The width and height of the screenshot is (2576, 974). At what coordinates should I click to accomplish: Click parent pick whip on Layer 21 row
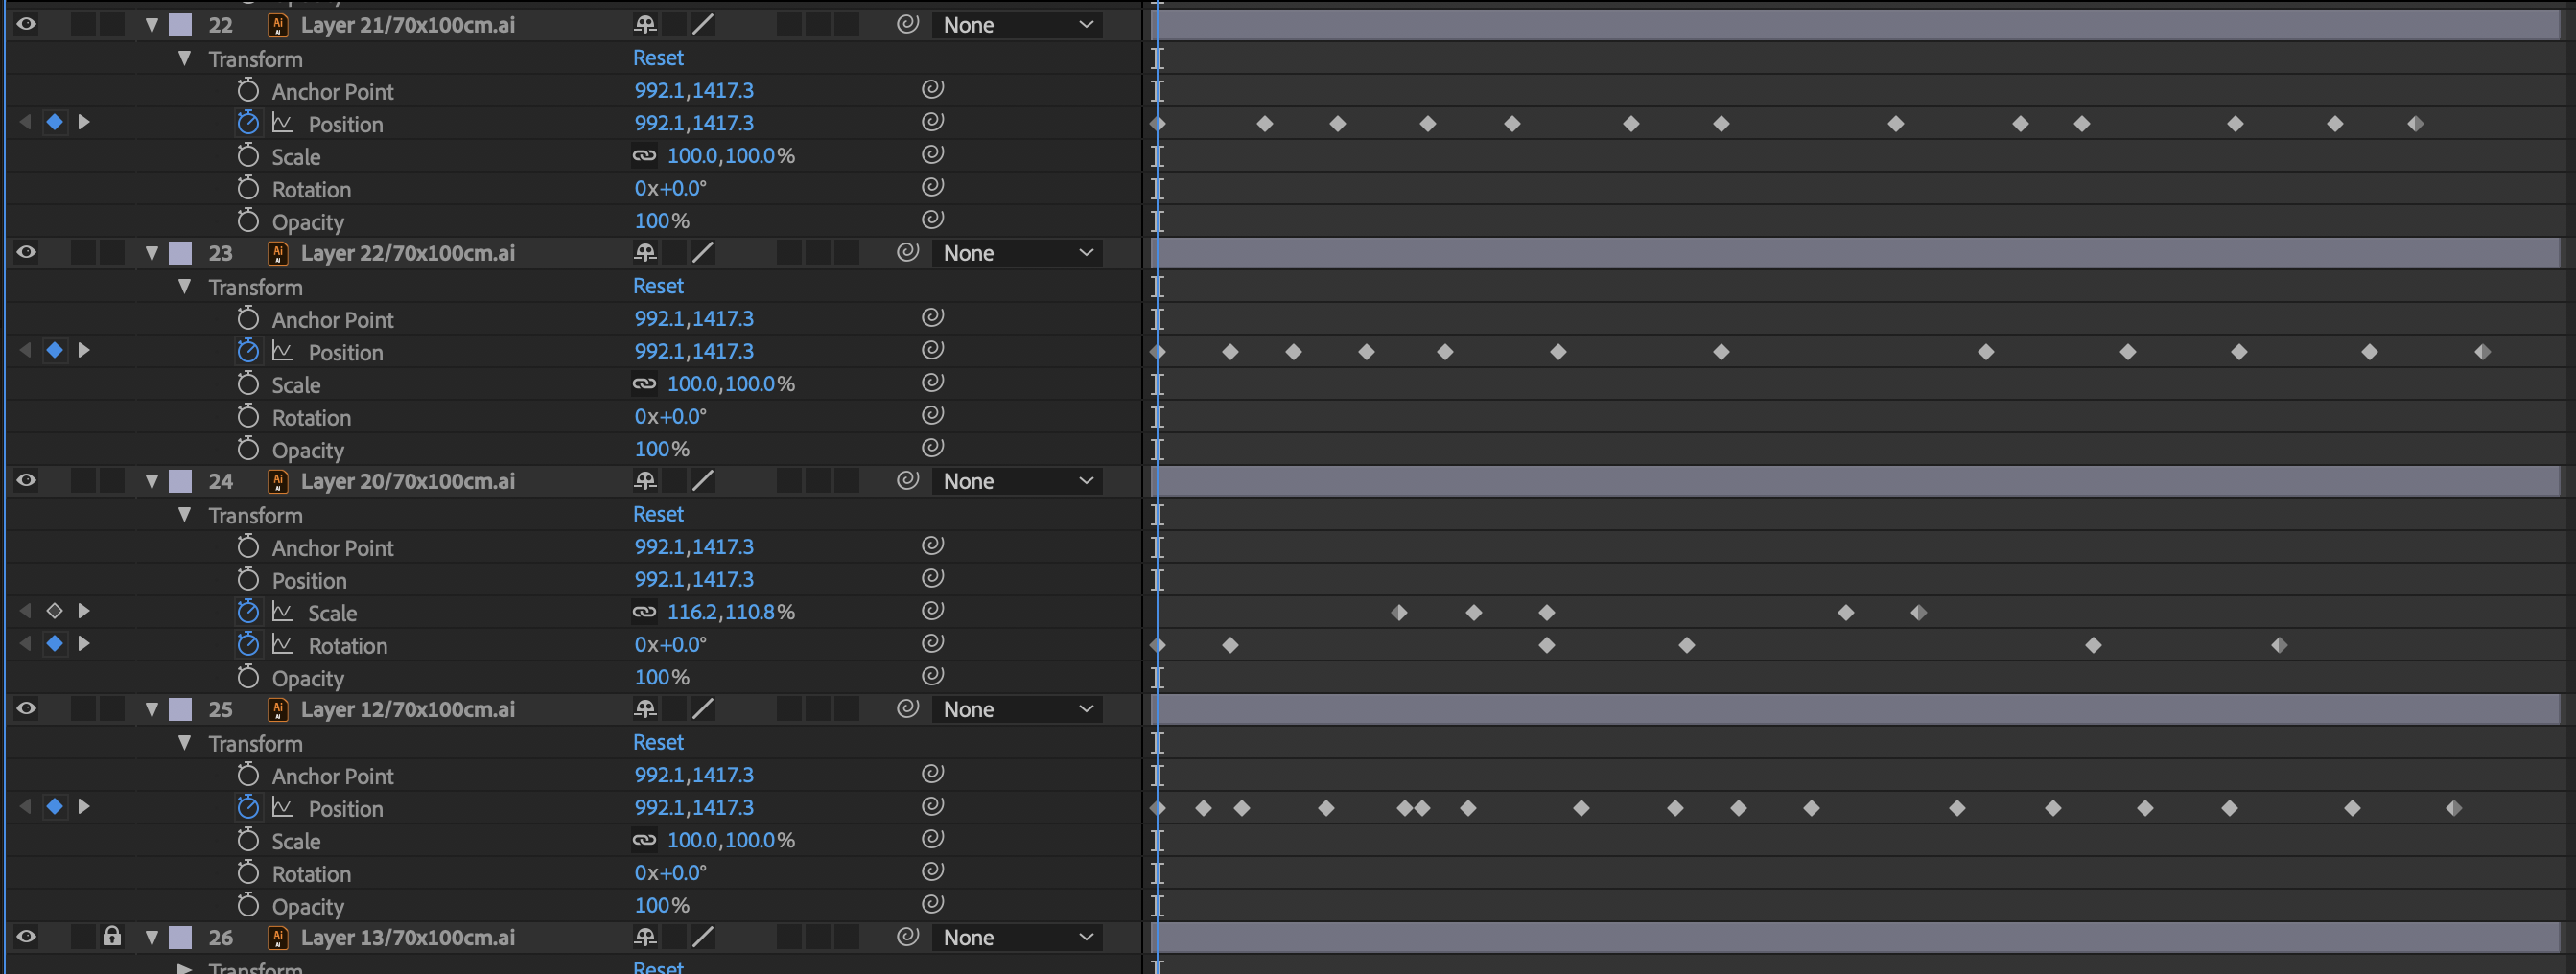tap(907, 24)
